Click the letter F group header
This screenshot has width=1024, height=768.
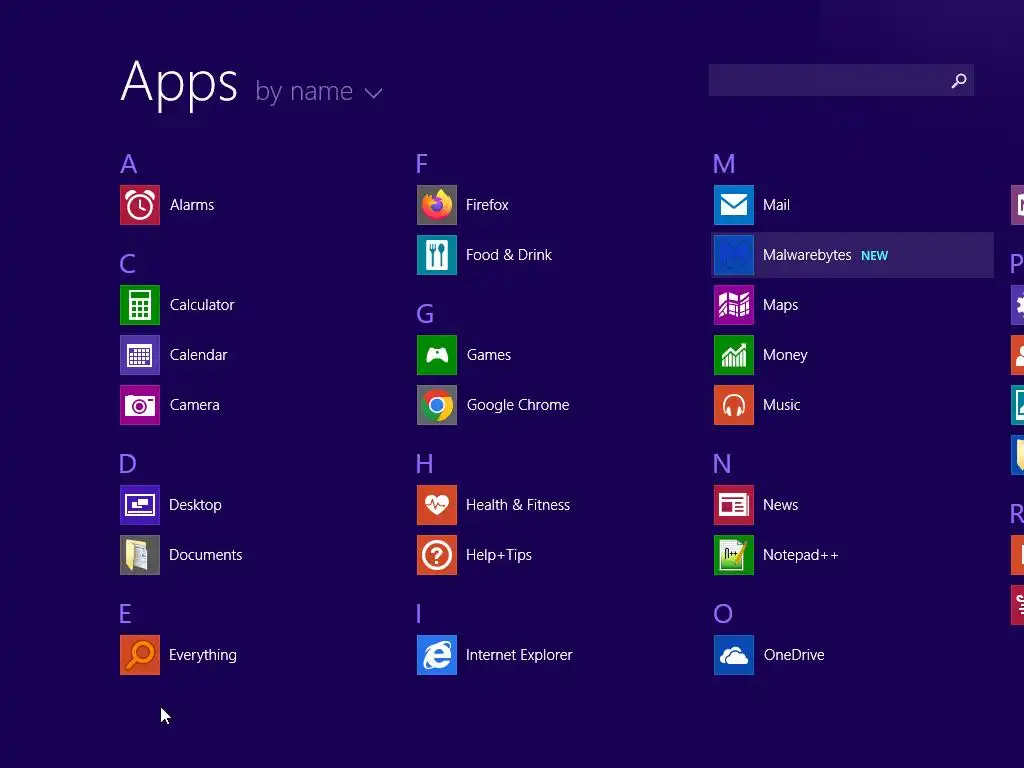pos(422,164)
